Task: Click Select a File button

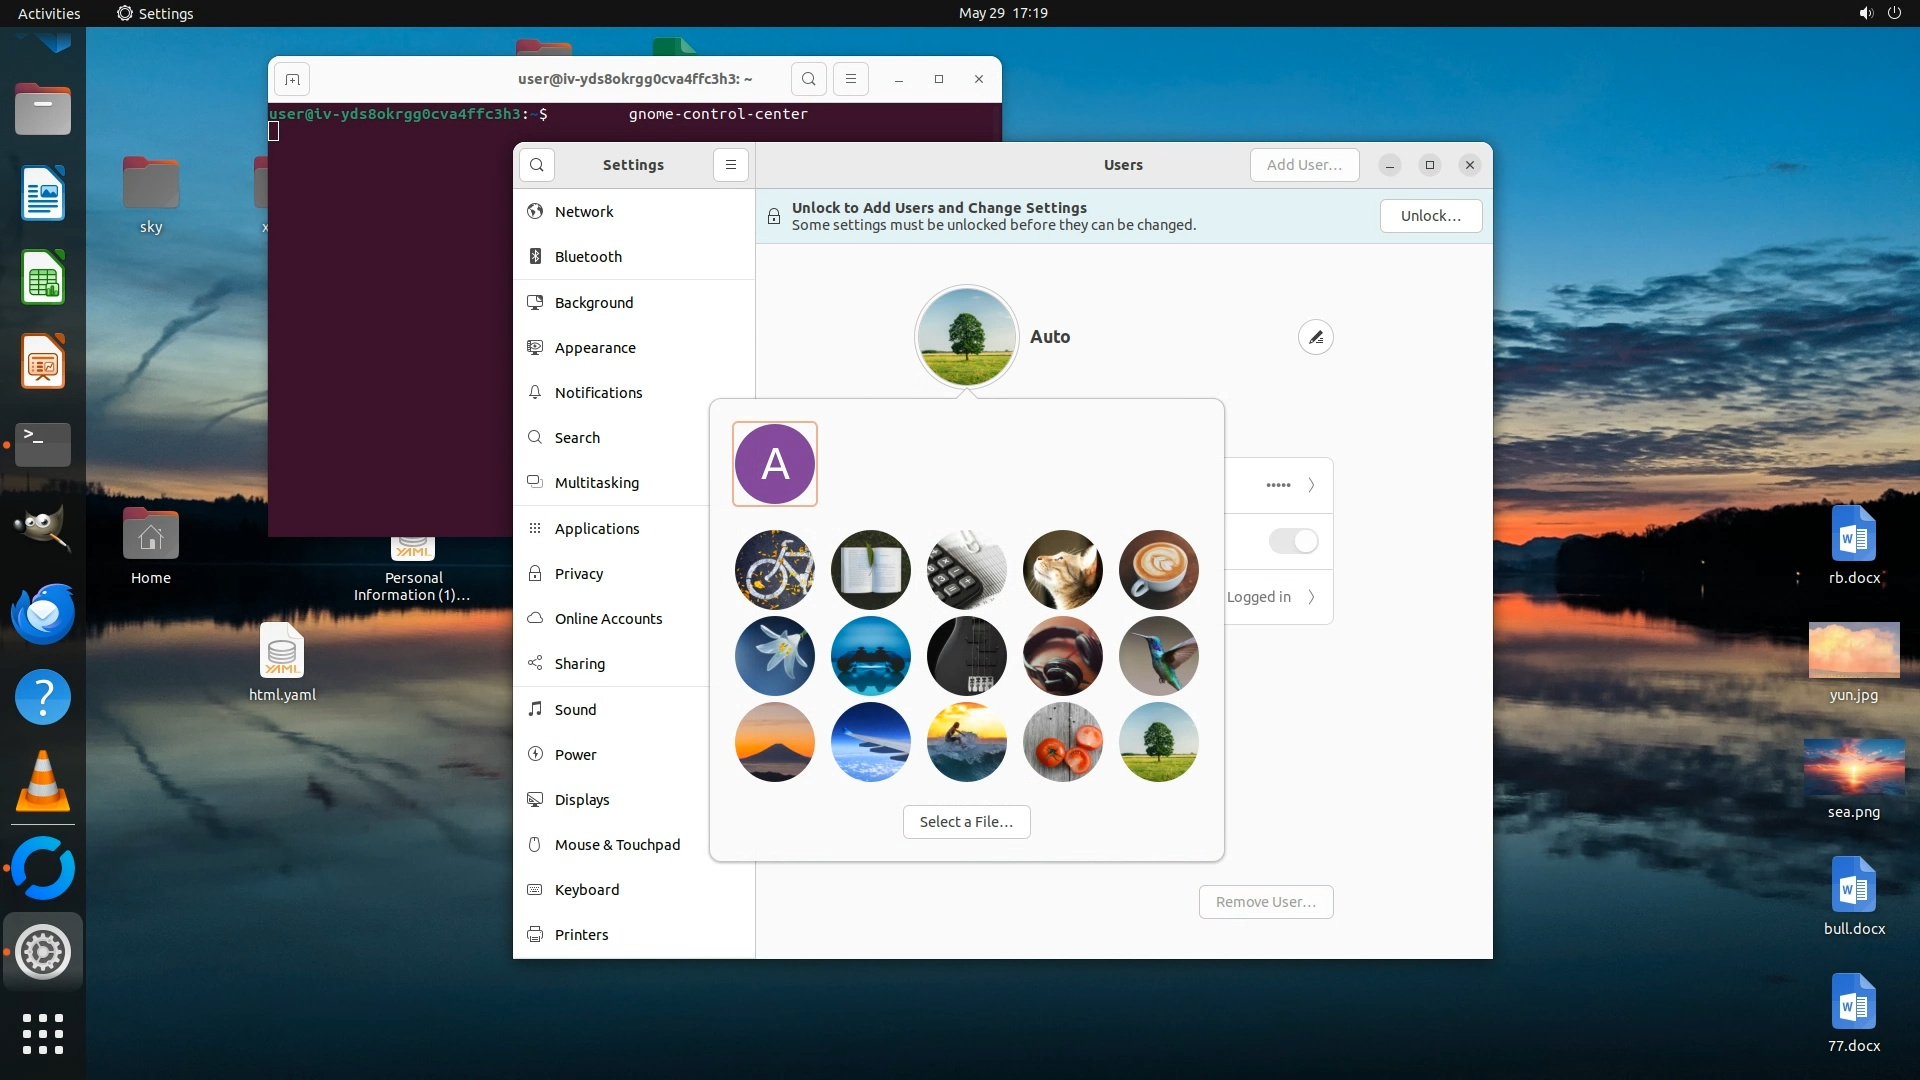Action: (966, 822)
